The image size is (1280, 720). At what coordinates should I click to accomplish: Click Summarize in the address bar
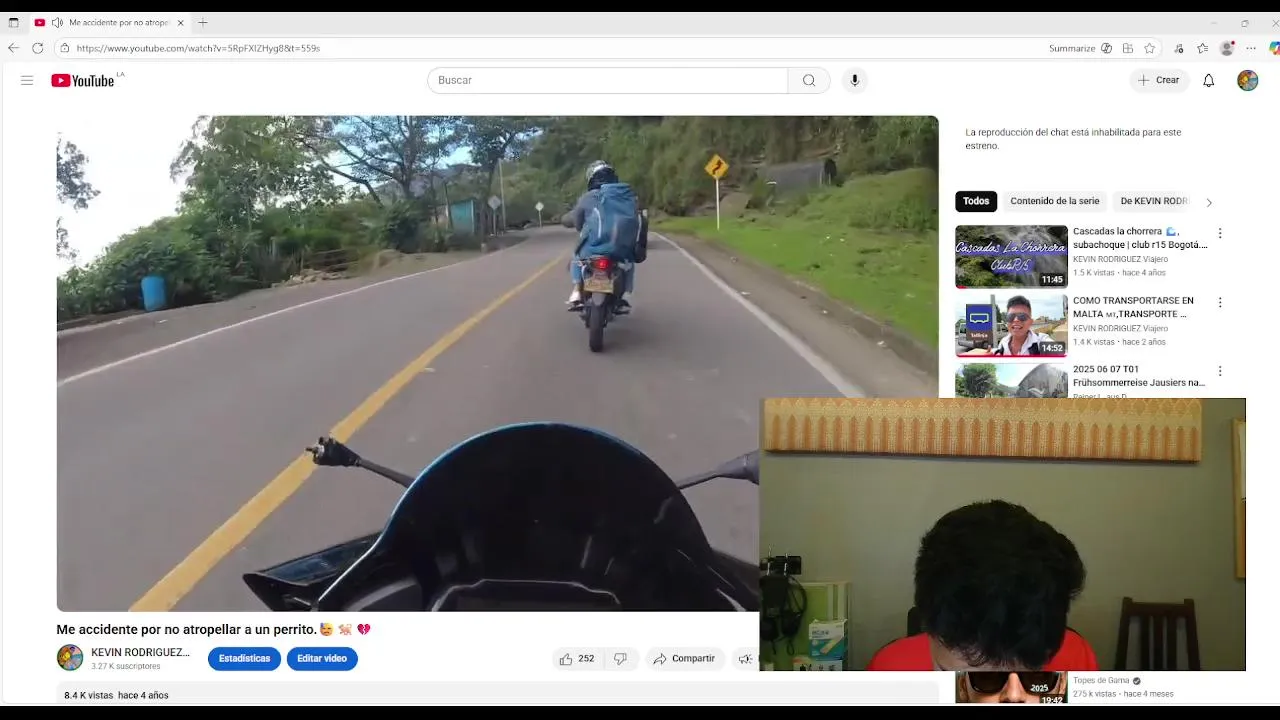tap(1080, 48)
